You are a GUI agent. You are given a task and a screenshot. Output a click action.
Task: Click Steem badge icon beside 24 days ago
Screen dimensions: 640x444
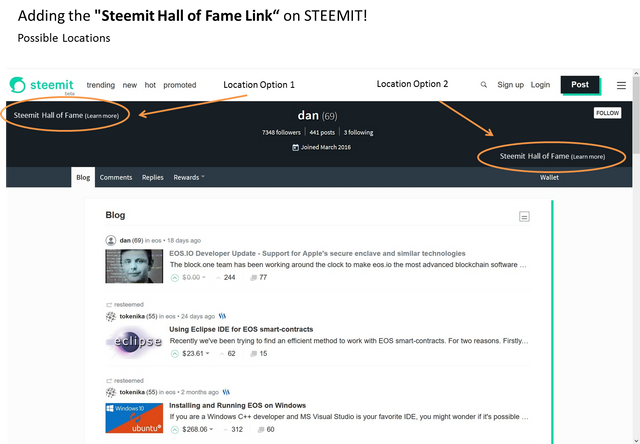tap(222, 316)
